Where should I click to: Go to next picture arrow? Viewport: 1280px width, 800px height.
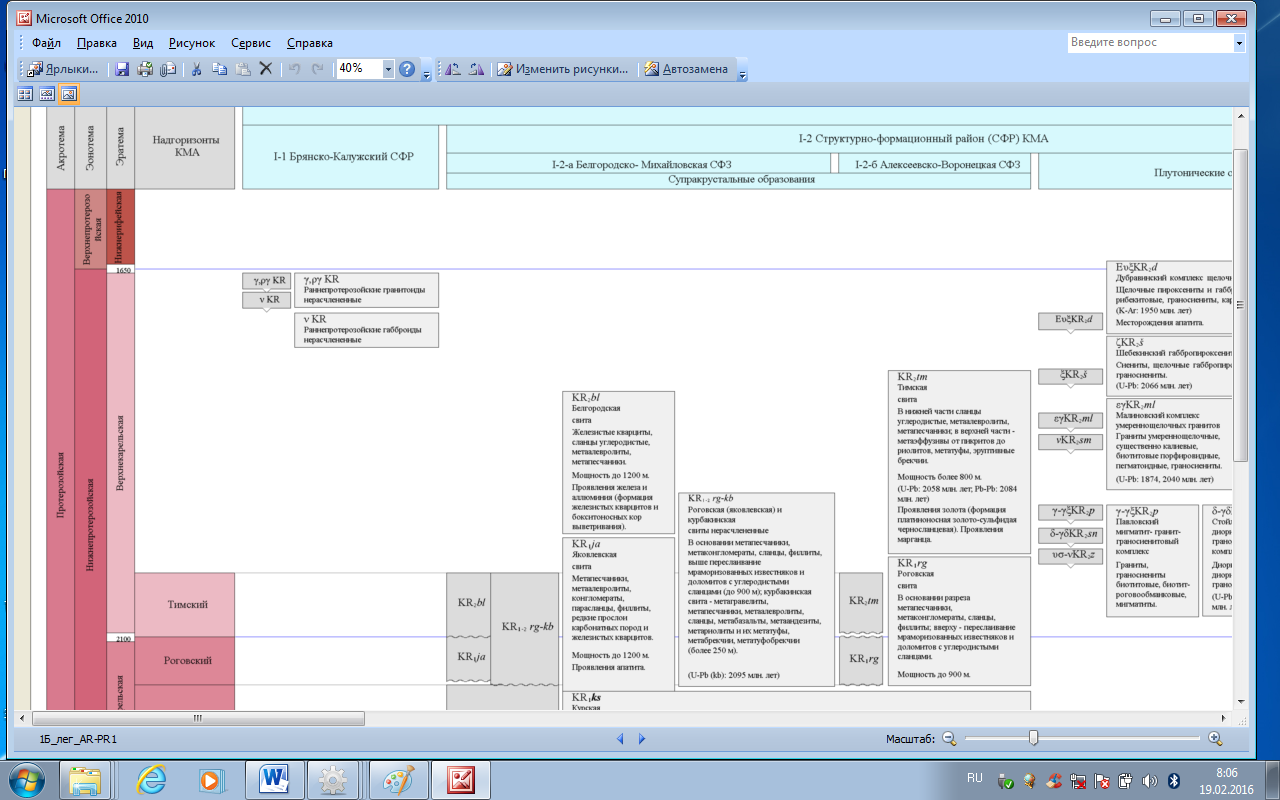(642, 739)
